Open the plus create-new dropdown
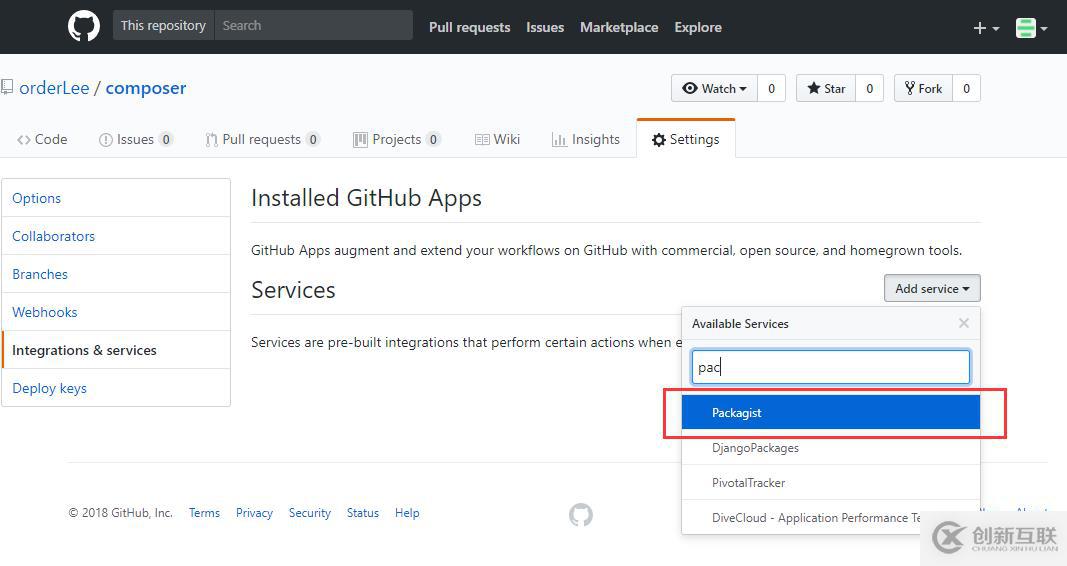The height and width of the screenshot is (566, 1067). pyautogui.click(x=986, y=28)
